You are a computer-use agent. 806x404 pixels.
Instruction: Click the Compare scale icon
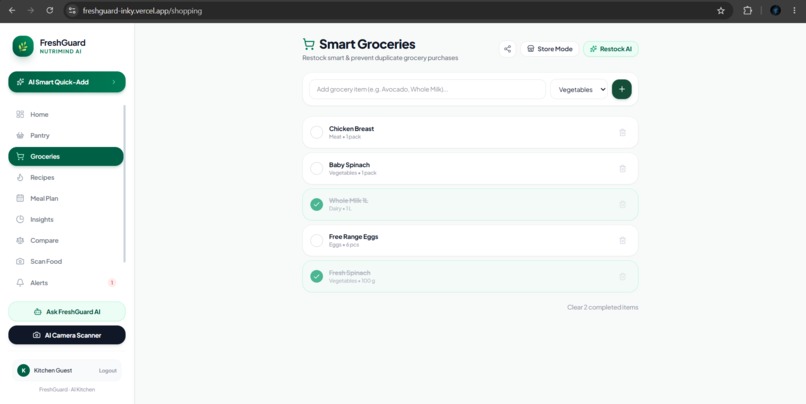pos(20,240)
